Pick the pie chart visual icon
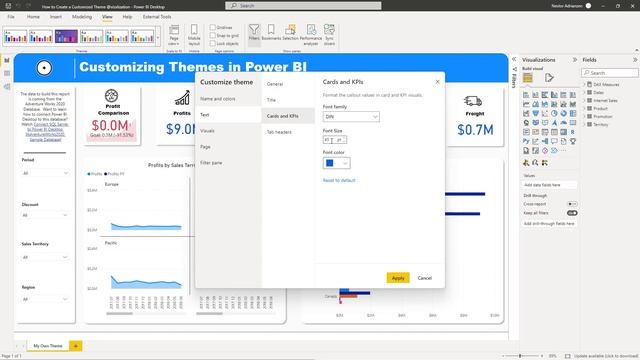Screen dimensions: 640x360 [x=554, y=113]
